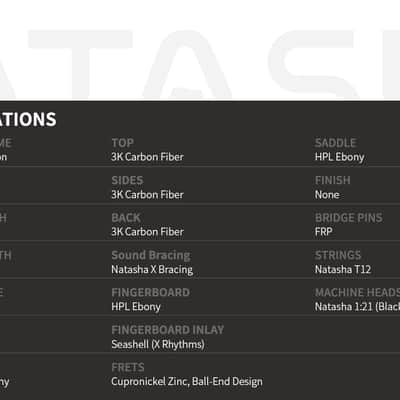Click the BRIDGE PINS heading
This screenshot has width=400, height=400.
pyautogui.click(x=349, y=218)
